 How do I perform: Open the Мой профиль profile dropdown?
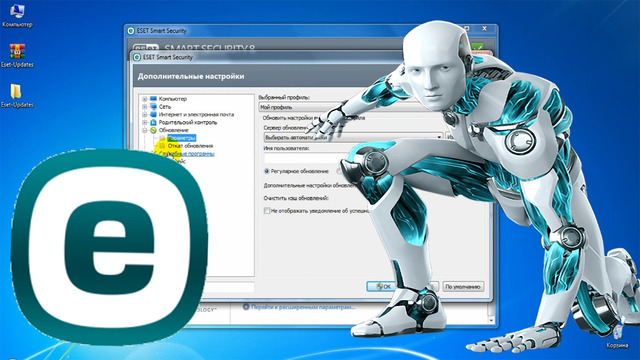(335, 107)
